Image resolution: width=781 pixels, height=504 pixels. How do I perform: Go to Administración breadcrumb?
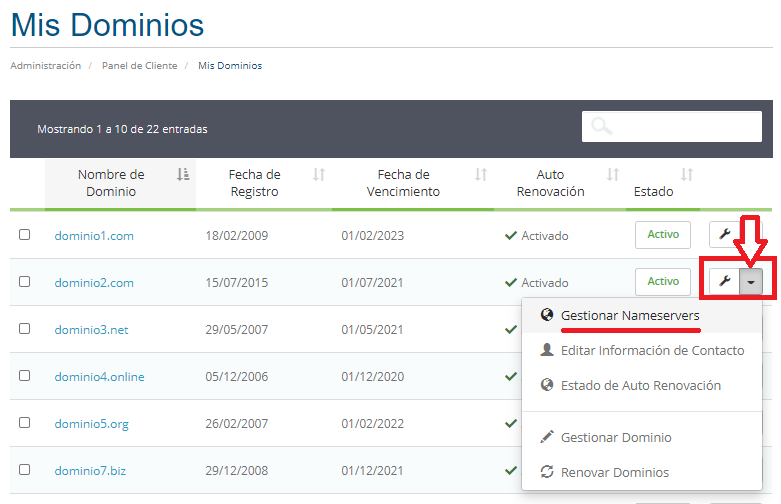point(45,66)
